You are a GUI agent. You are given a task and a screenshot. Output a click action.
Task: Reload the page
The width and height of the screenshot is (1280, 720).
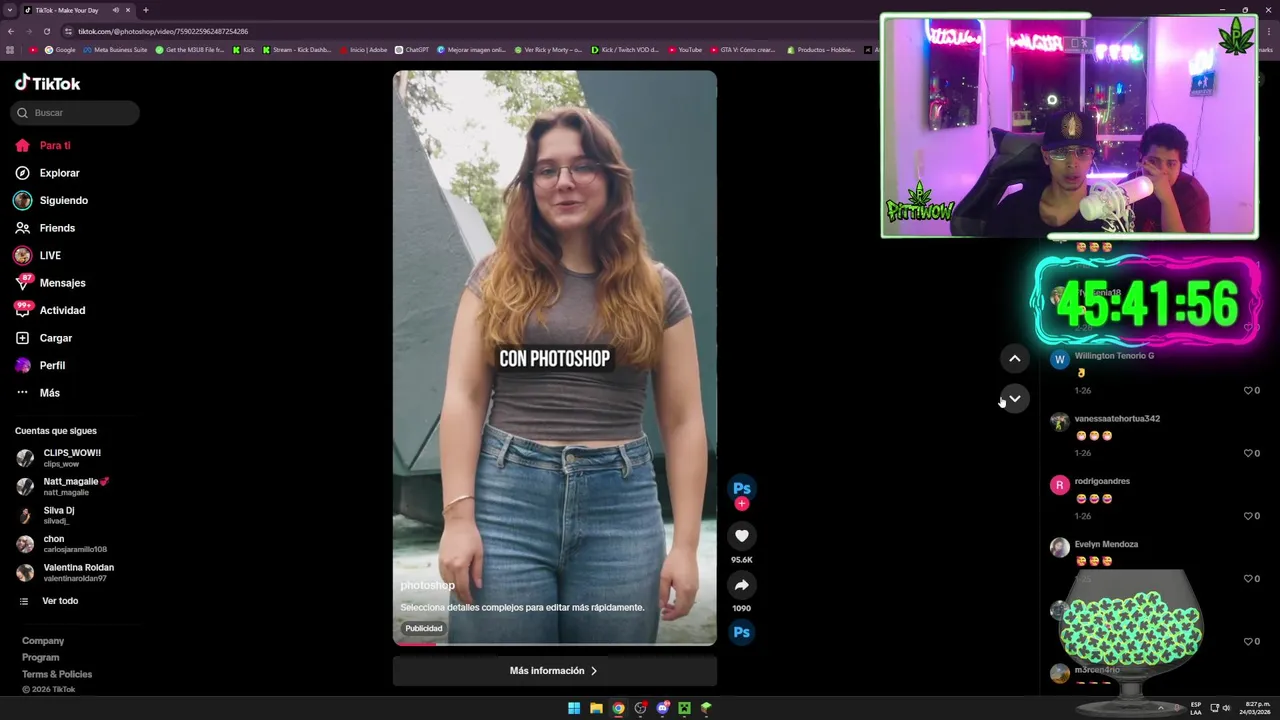(46, 31)
